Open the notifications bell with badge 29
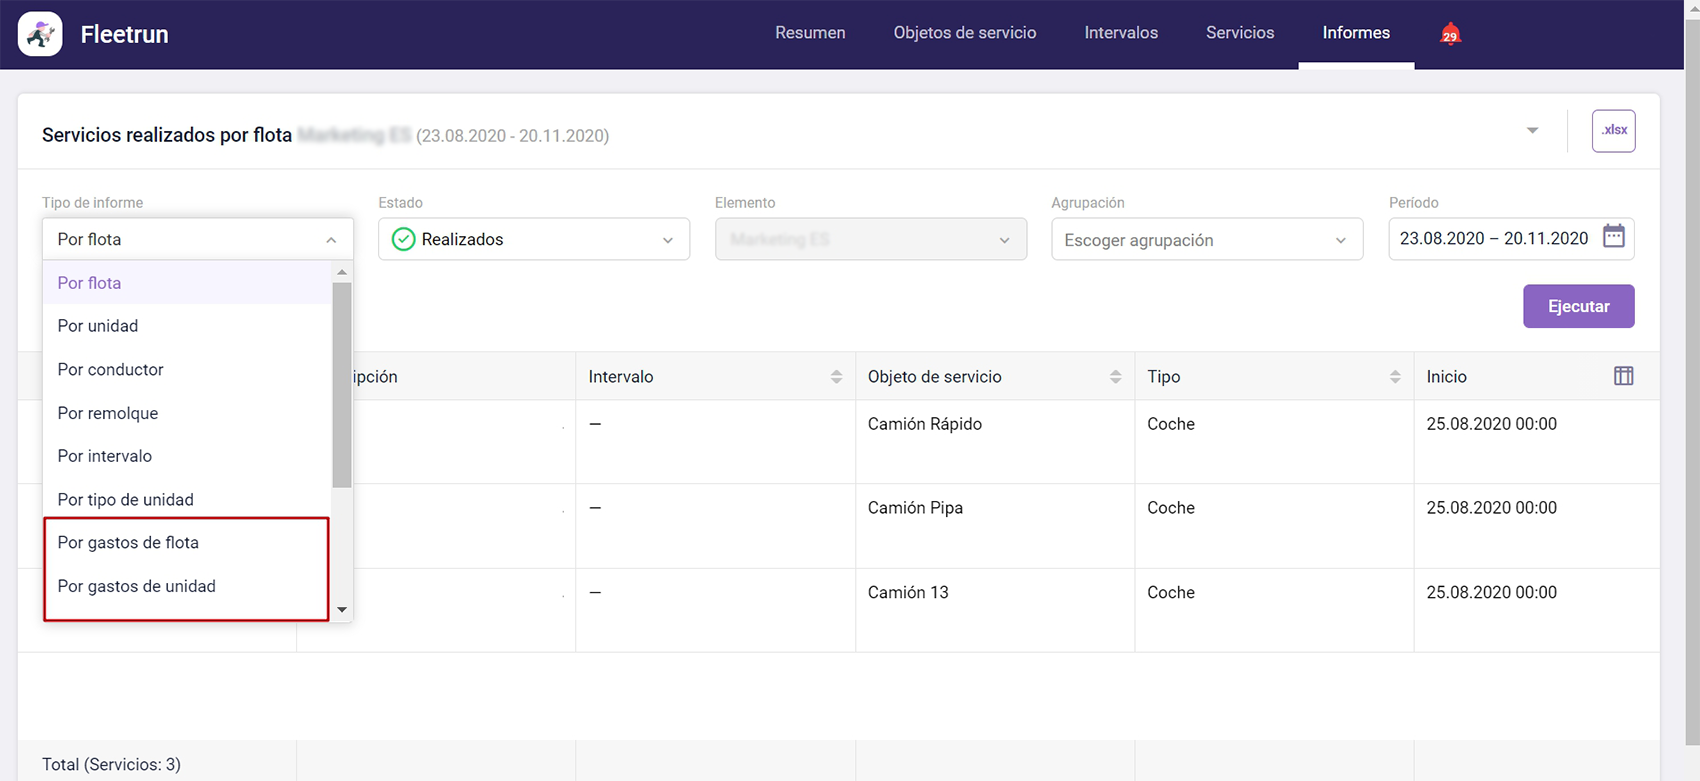Image resolution: width=1700 pixels, height=781 pixels. pos(1450,35)
